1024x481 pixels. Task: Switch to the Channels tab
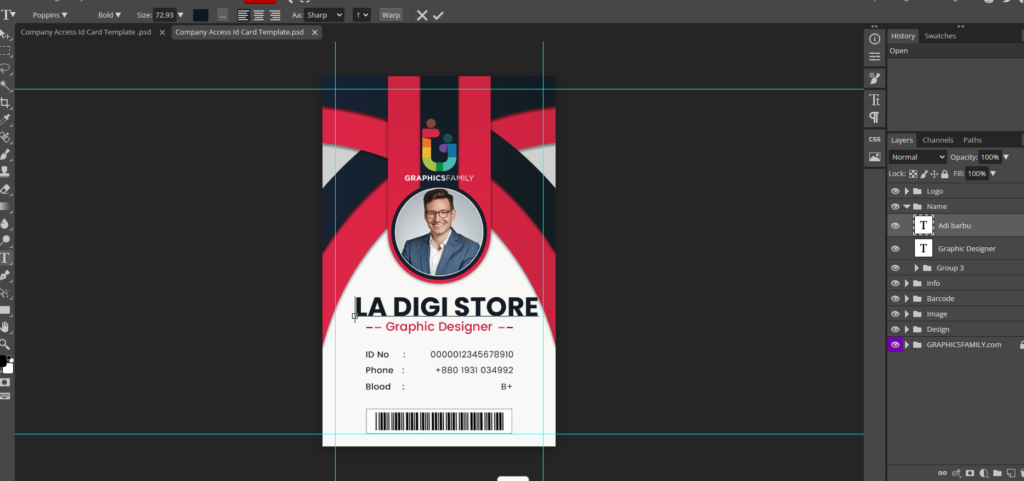[937, 140]
